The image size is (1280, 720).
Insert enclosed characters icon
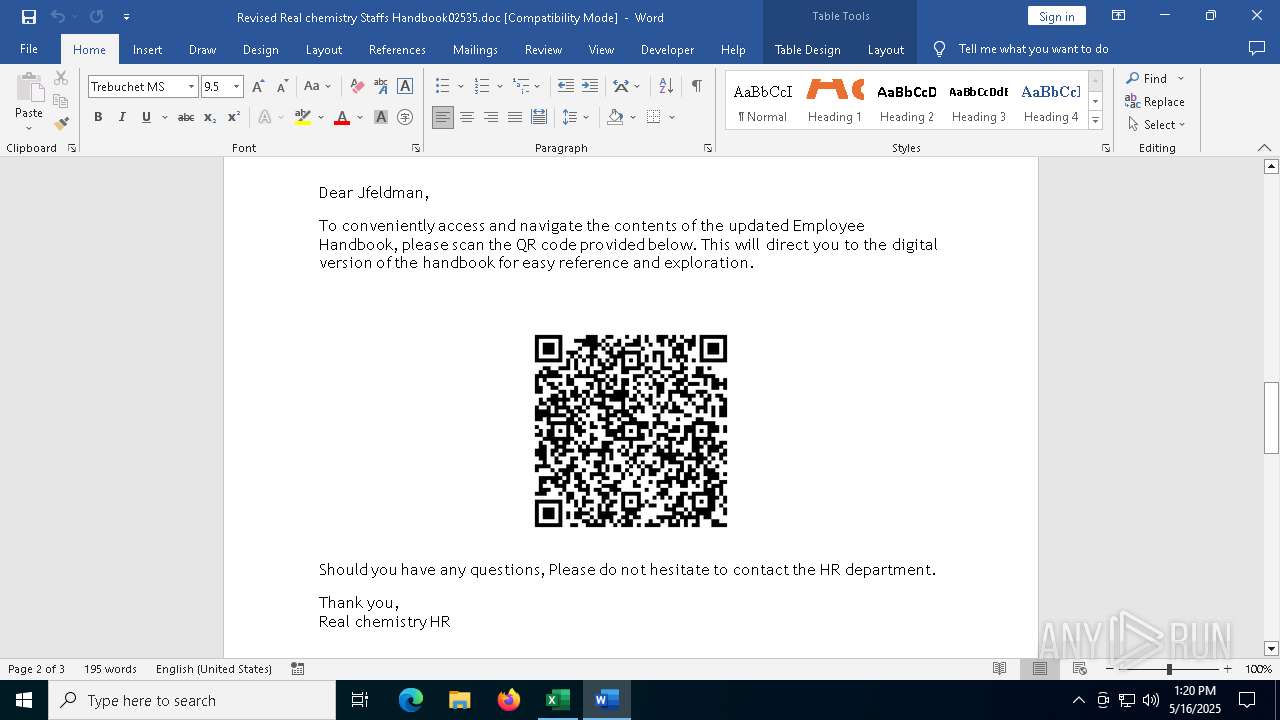[405, 117]
